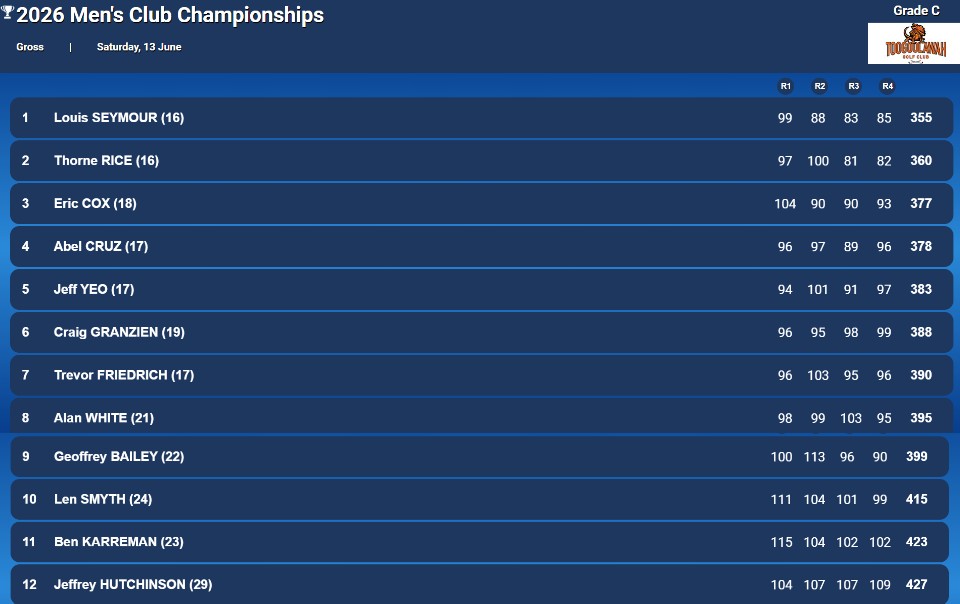Open Ben KARREMAN's leaderboard row
Image resolution: width=960 pixels, height=604 pixels.
pyautogui.click(x=479, y=542)
